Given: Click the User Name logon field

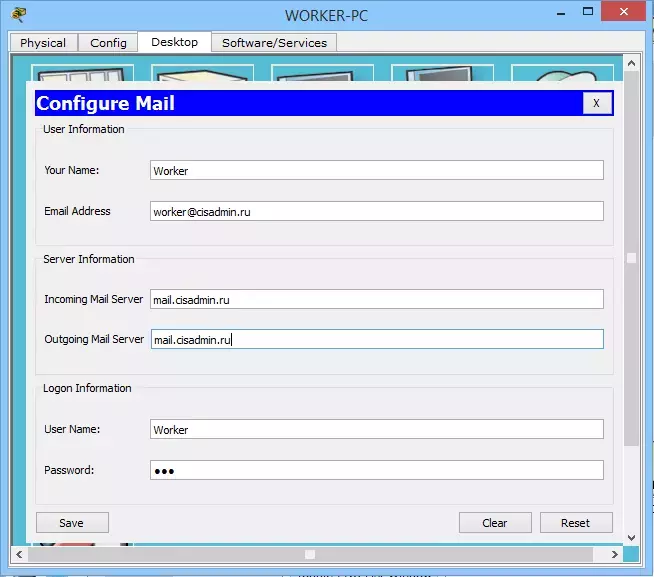Looking at the screenshot, I should click(377, 429).
